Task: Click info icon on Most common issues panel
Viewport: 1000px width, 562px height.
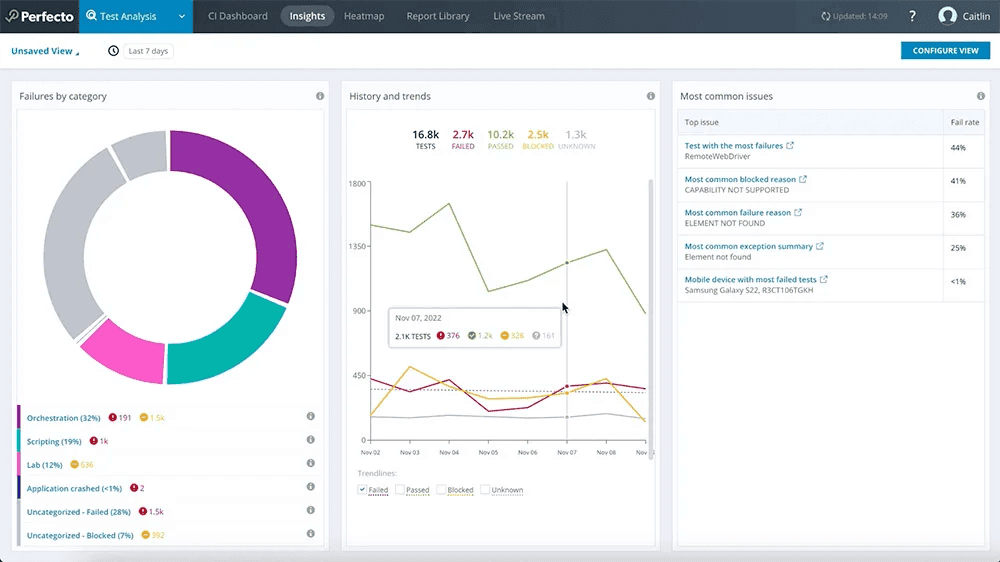Action: 981,96
